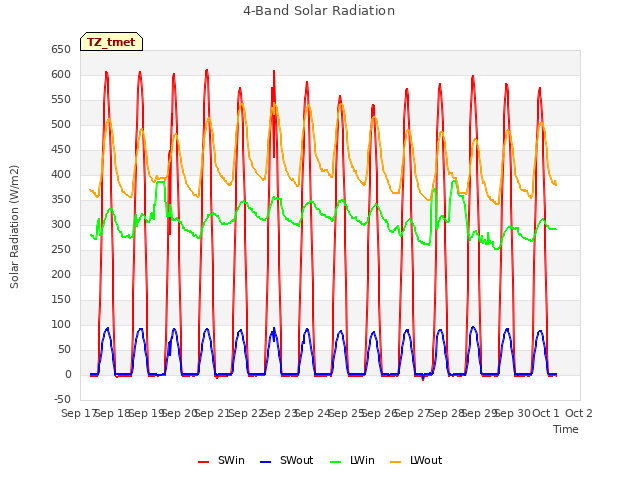Click the 250 y-axis tick label
This screenshot has width=640, height=480.
pos(61,249)
